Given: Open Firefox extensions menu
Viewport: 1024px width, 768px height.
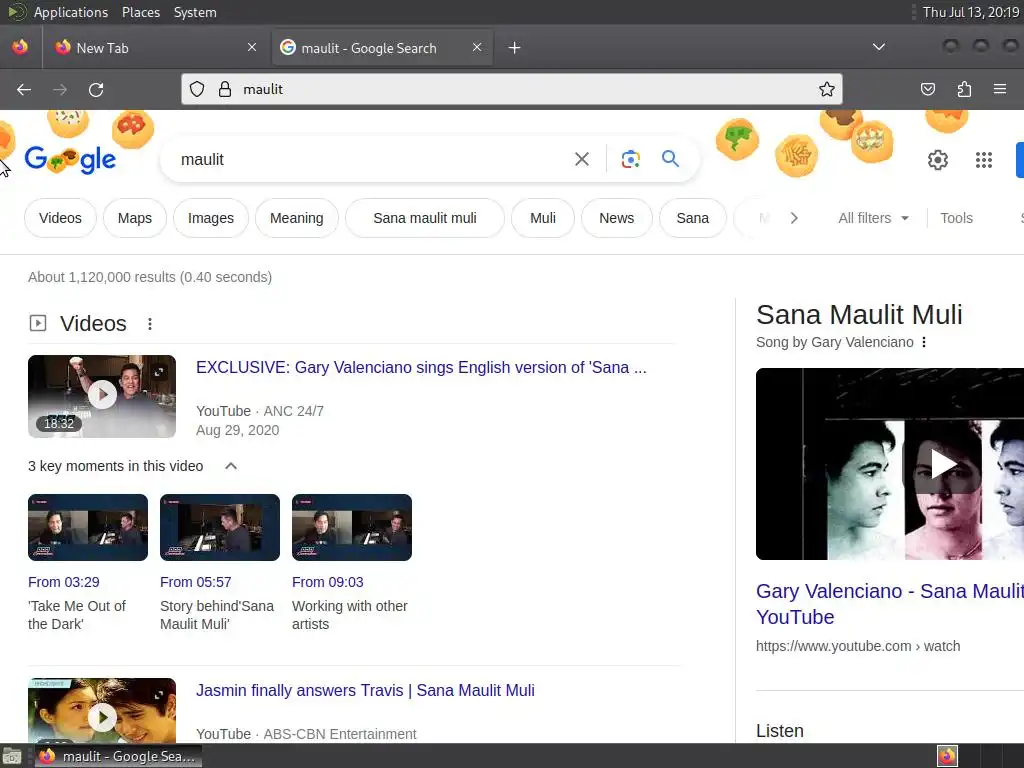Looking at the screenshot, I should pos(964,89).
